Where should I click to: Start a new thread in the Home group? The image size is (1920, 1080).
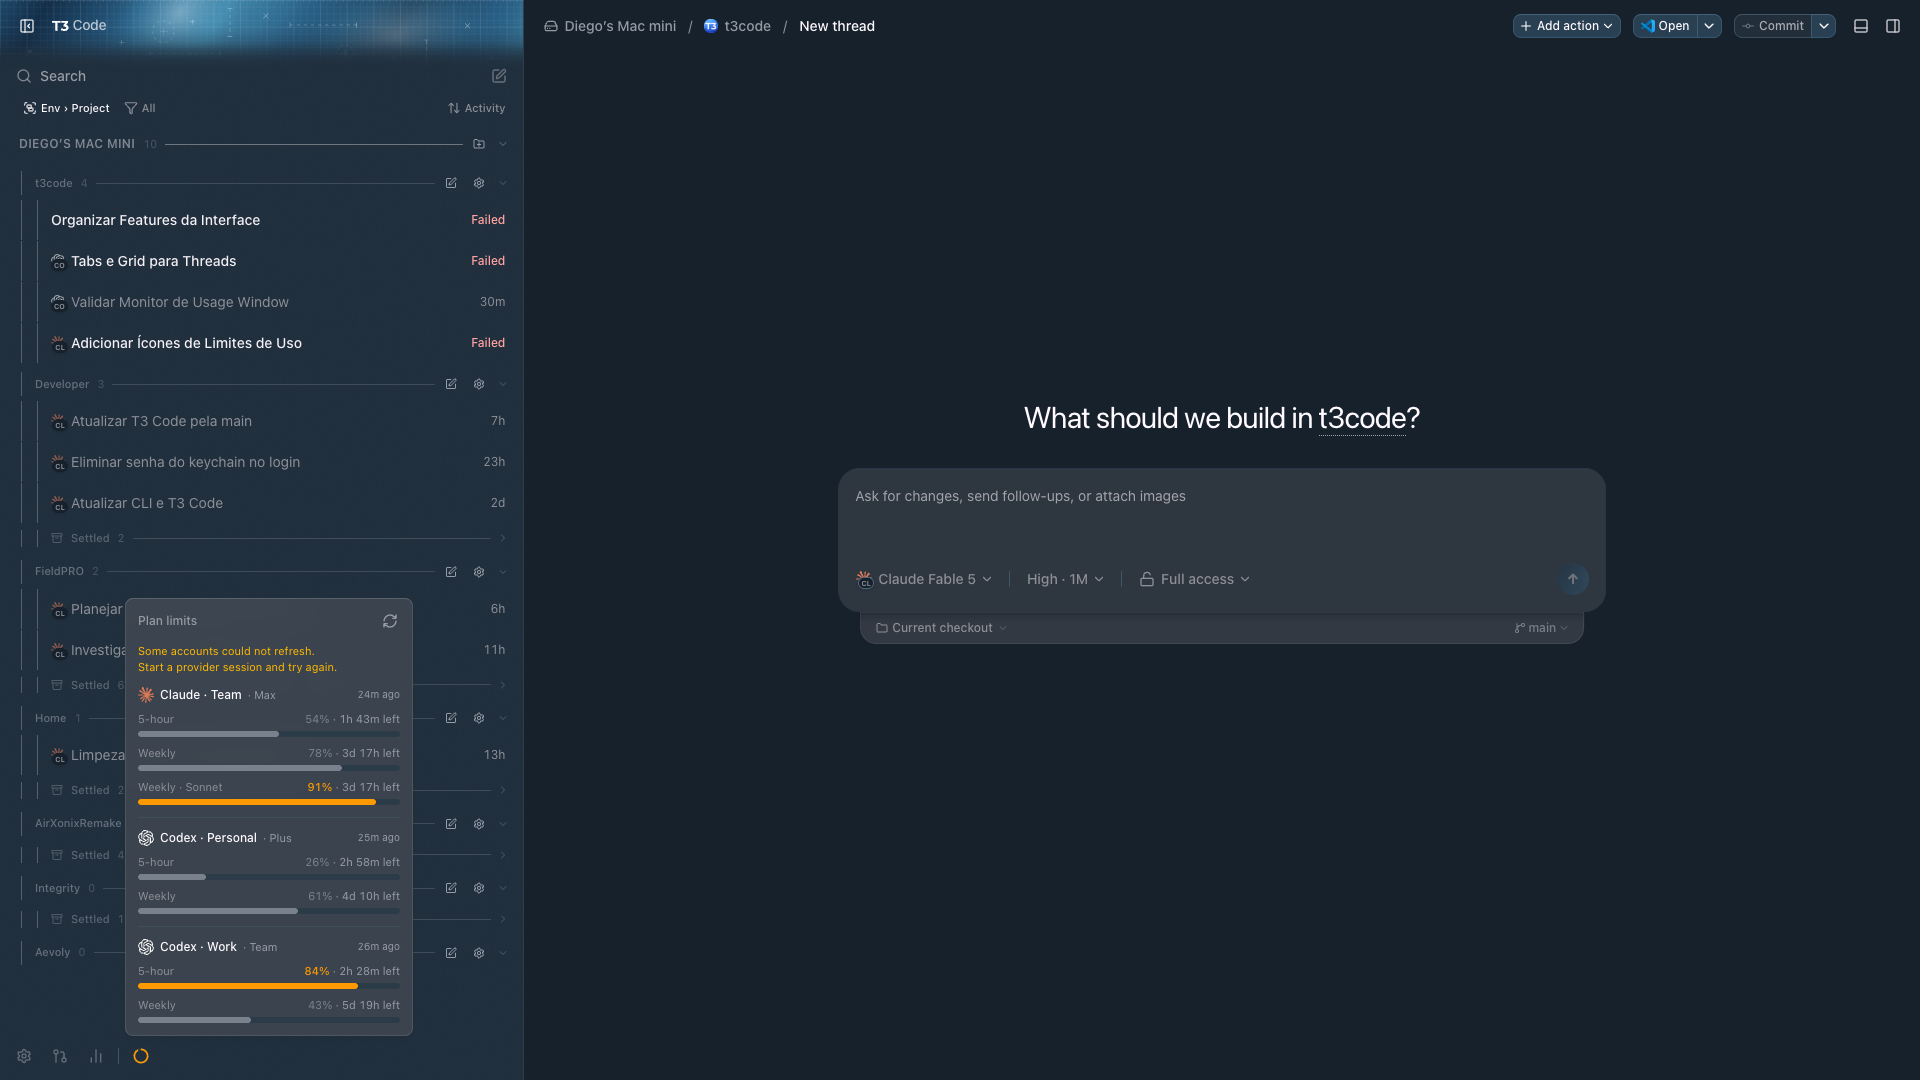451,718
